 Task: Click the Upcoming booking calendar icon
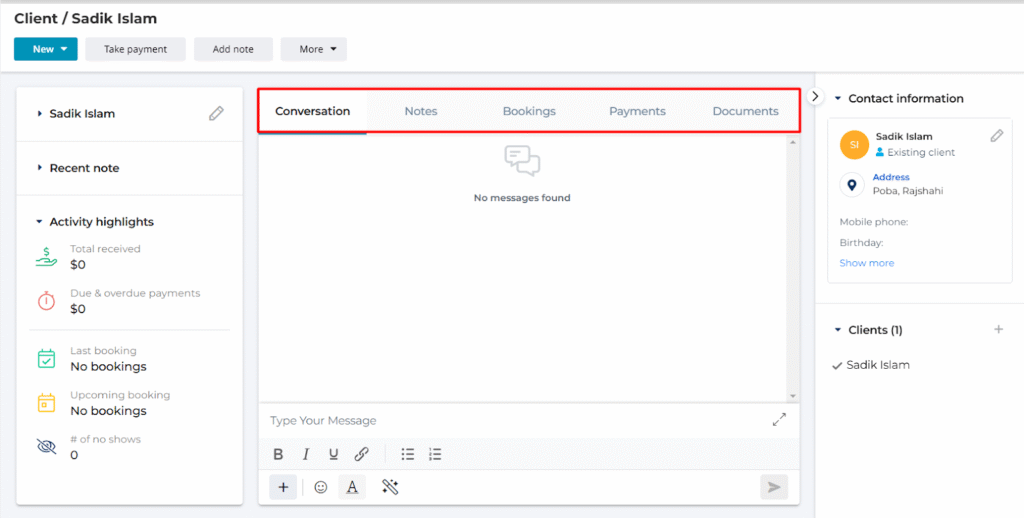pyautogui.click(x=46, y=403)
